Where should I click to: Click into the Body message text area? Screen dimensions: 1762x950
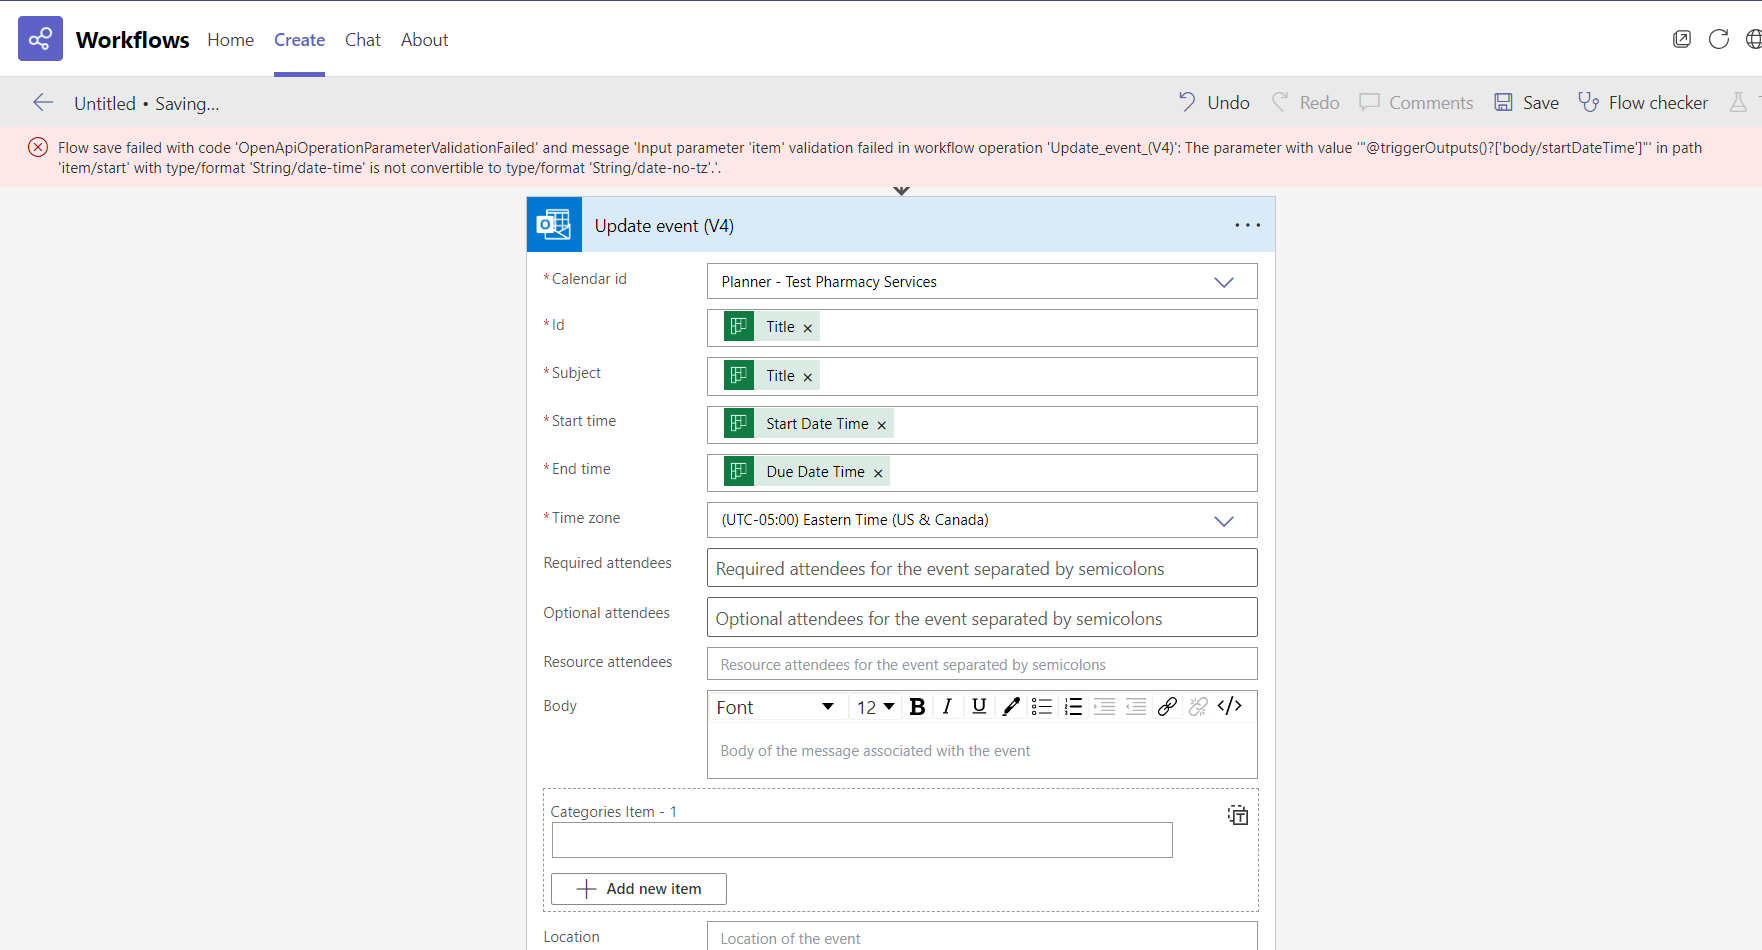982,750
